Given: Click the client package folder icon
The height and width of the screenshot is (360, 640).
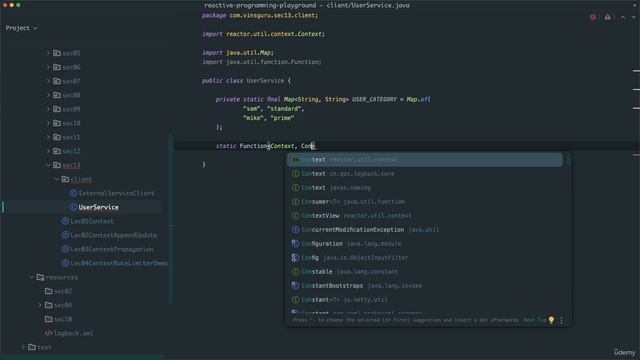Looking at the screenshot, I should tap(65, 179).
